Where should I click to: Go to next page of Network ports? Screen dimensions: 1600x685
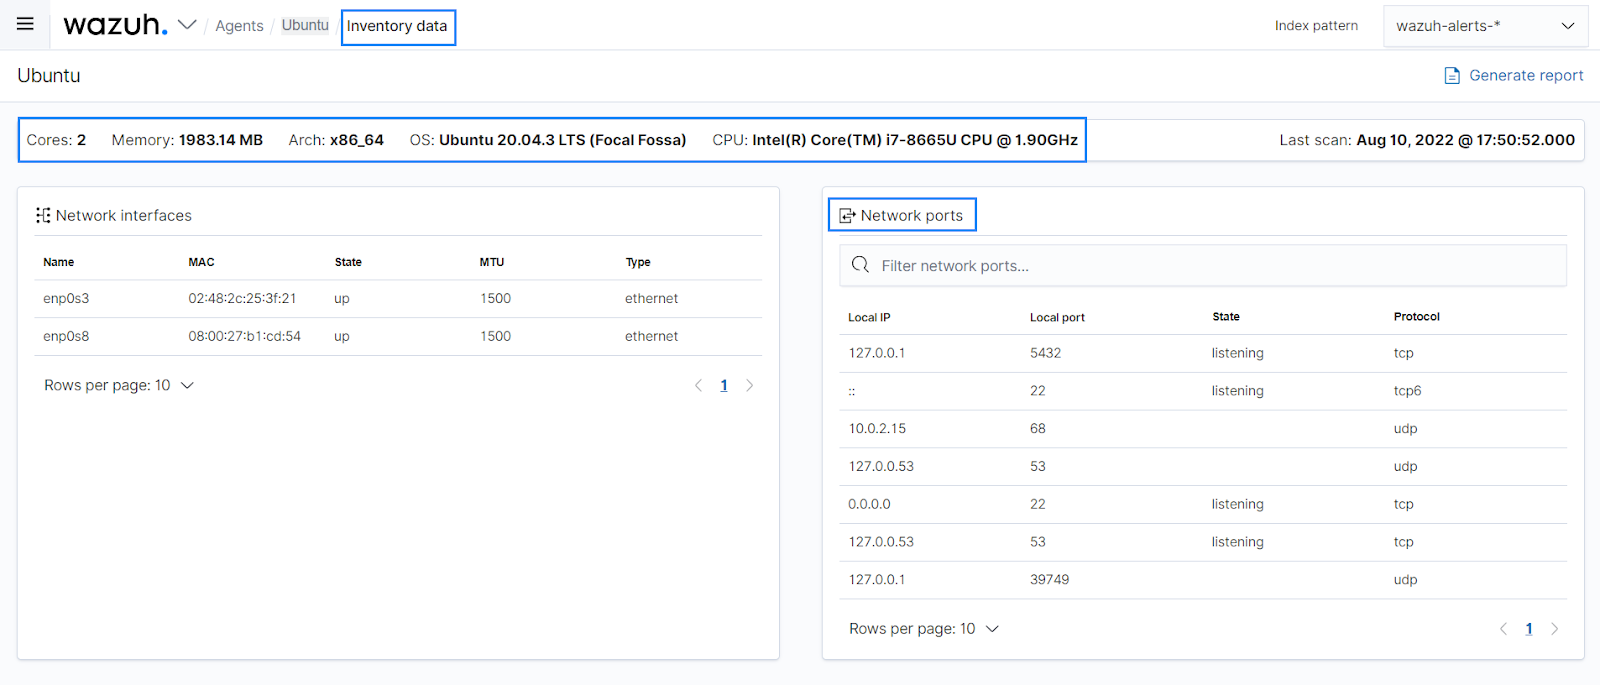(x=1555, y=629)
